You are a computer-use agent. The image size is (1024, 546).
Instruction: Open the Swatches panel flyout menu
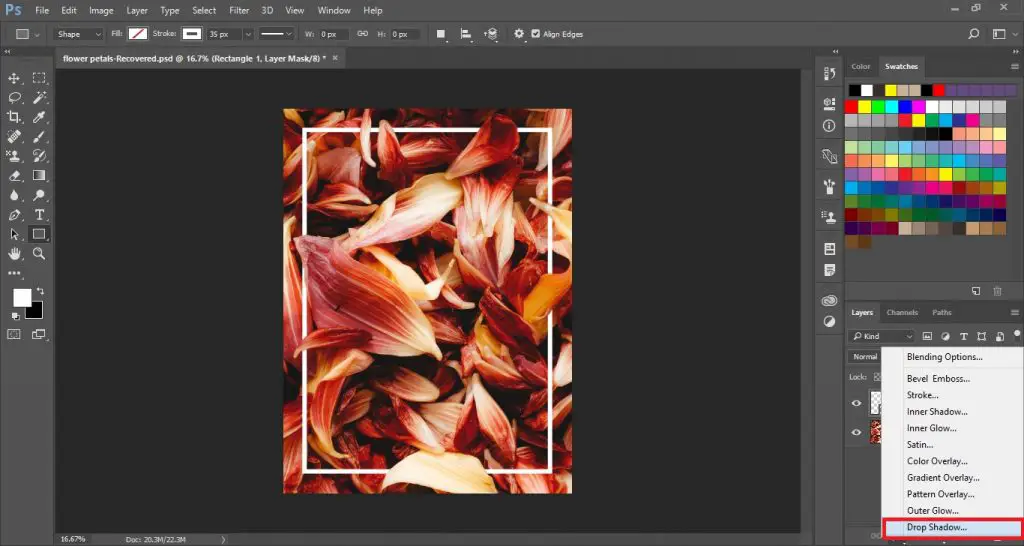coord(1014,67)
